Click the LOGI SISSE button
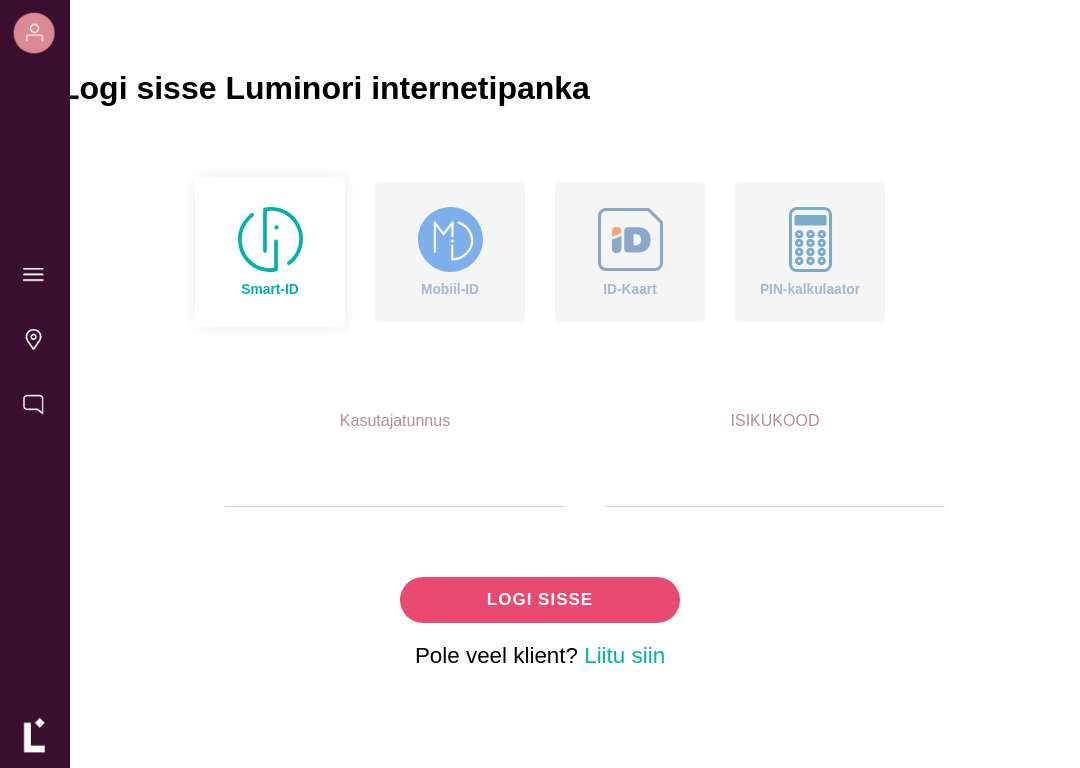Viewport: 1080px width, 768px height. point(540,600)
